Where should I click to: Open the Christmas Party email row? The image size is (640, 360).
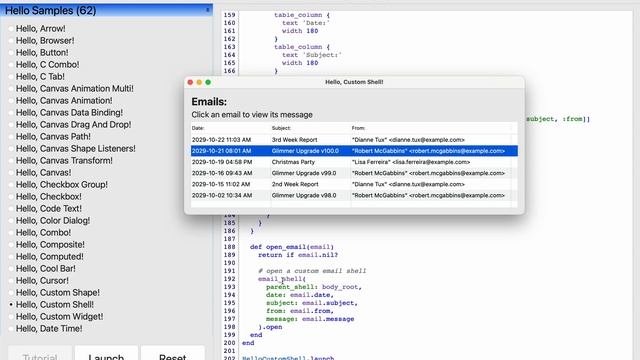354,162
